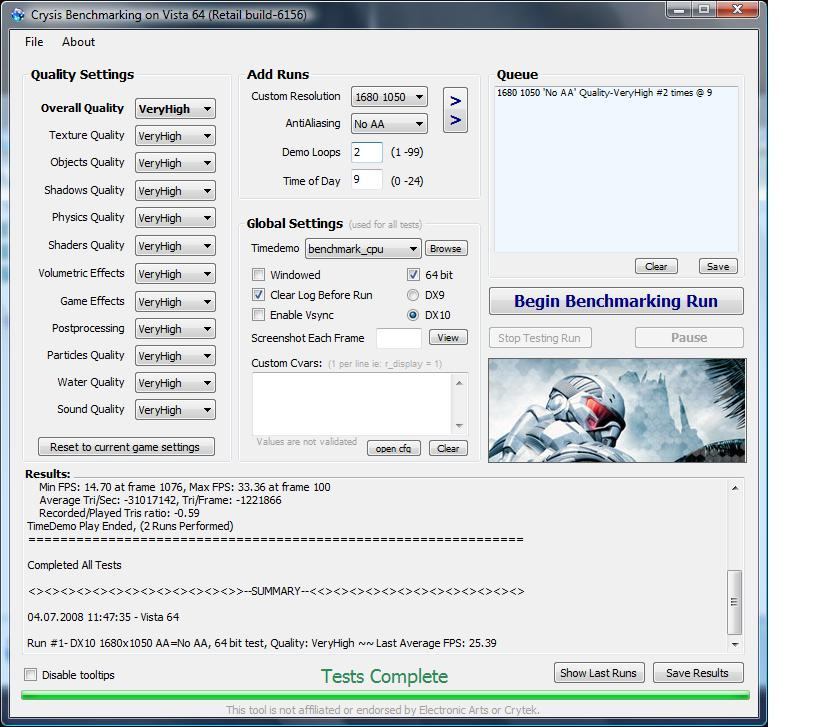Click the Time of Day input field
The image size is (840, 727).
(x=367, y=179)
